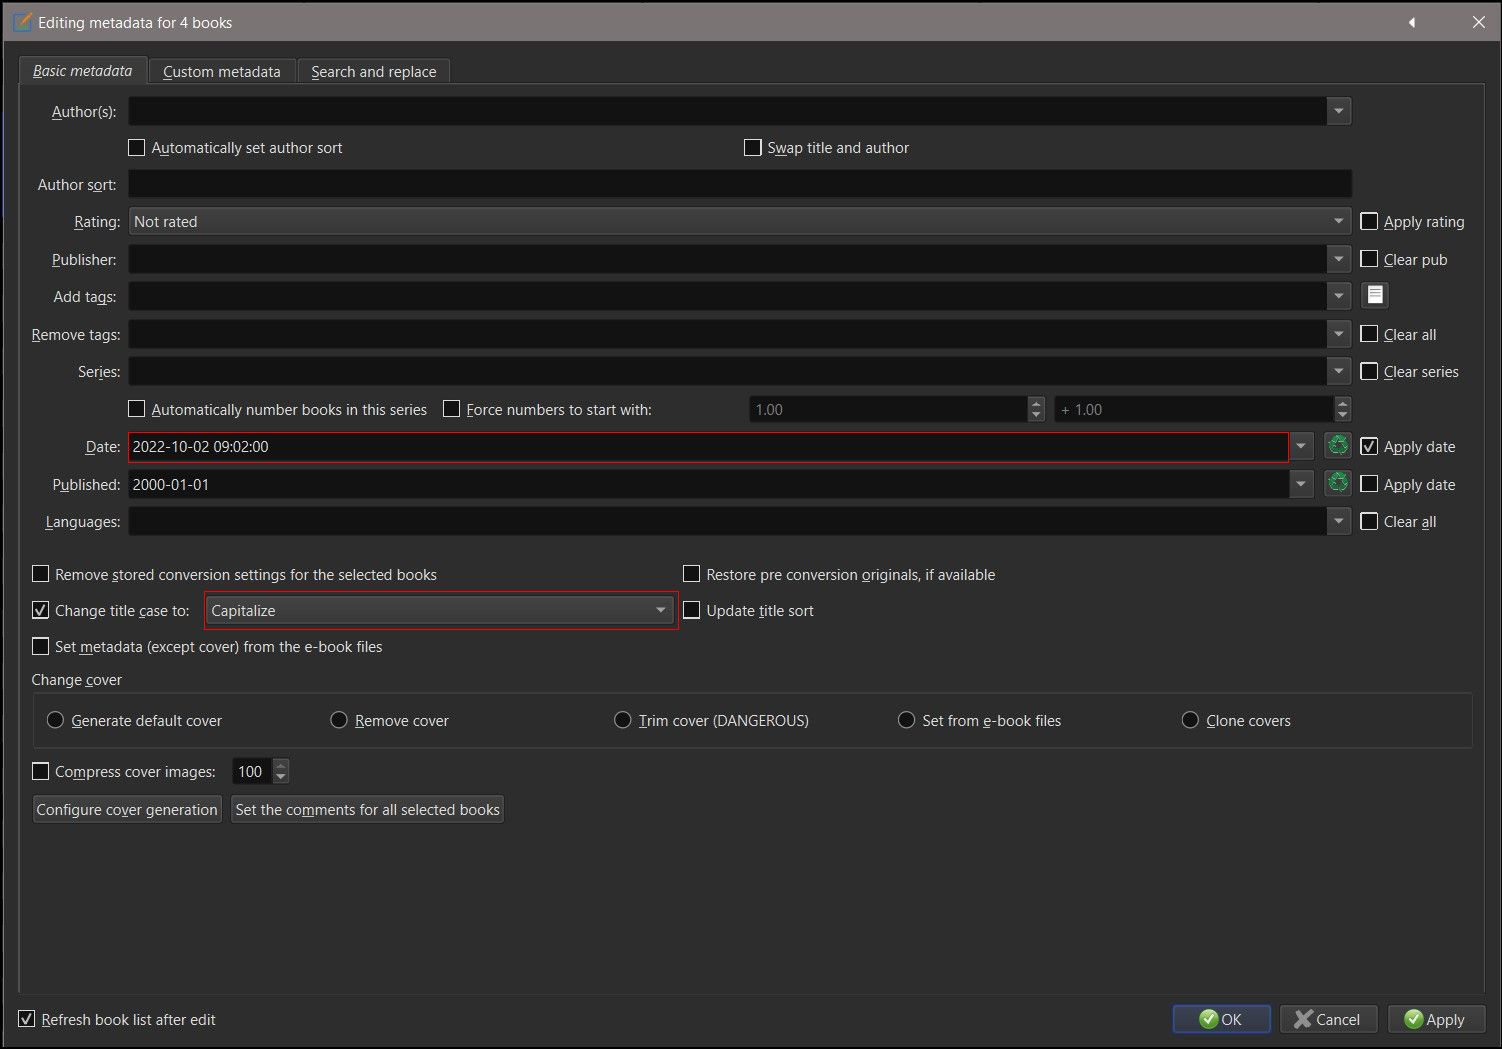Image resolution: width=1502 pixels, height=1049 pixels.
Task: Click the series start number 1.00 spinner arrows
Action: (1036, 409)
